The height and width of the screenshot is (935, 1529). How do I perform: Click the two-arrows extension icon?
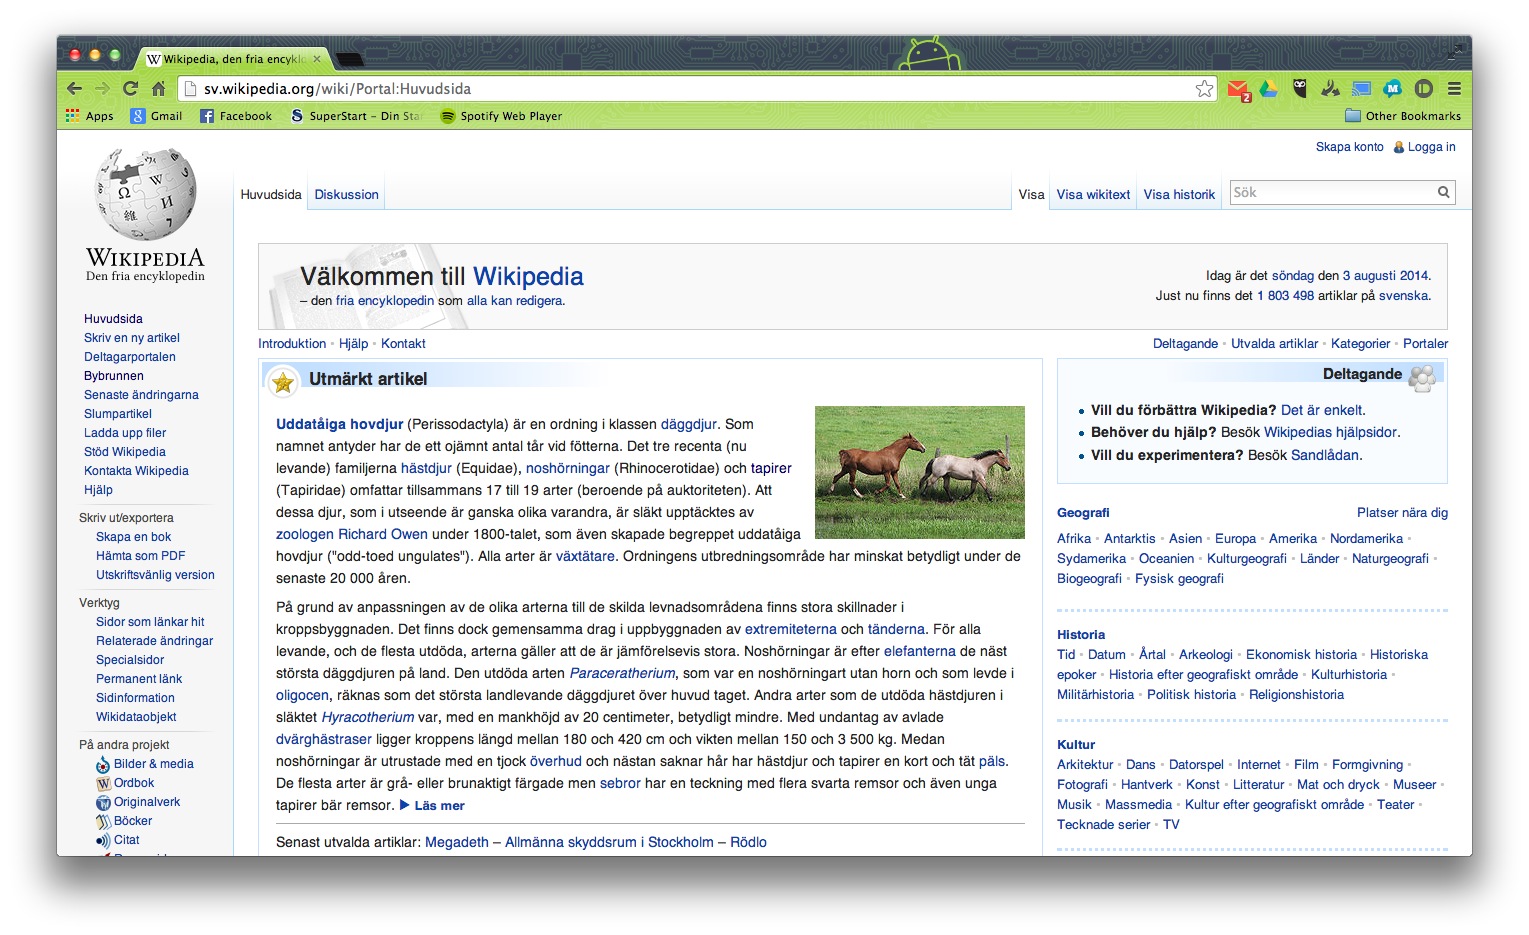[1330, 88]
